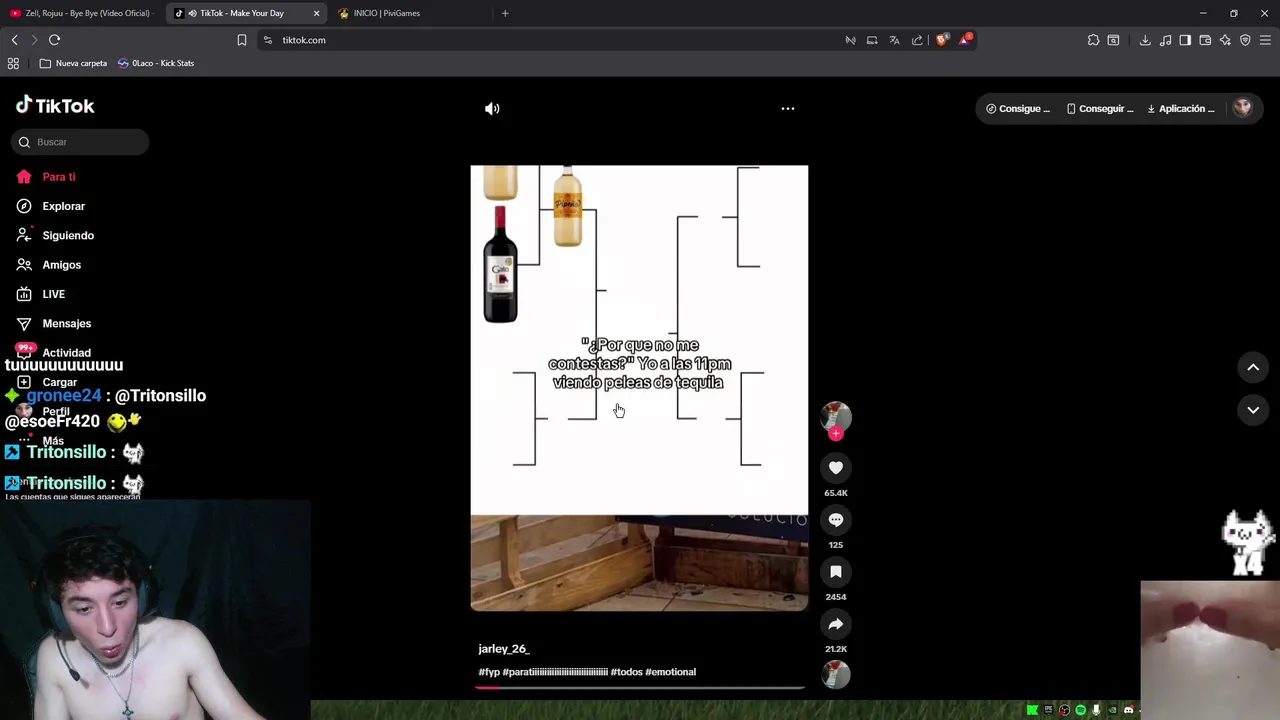Open the Spotify tray icon
This screenshot has width=1280, height=720.
click(1081, 710)
